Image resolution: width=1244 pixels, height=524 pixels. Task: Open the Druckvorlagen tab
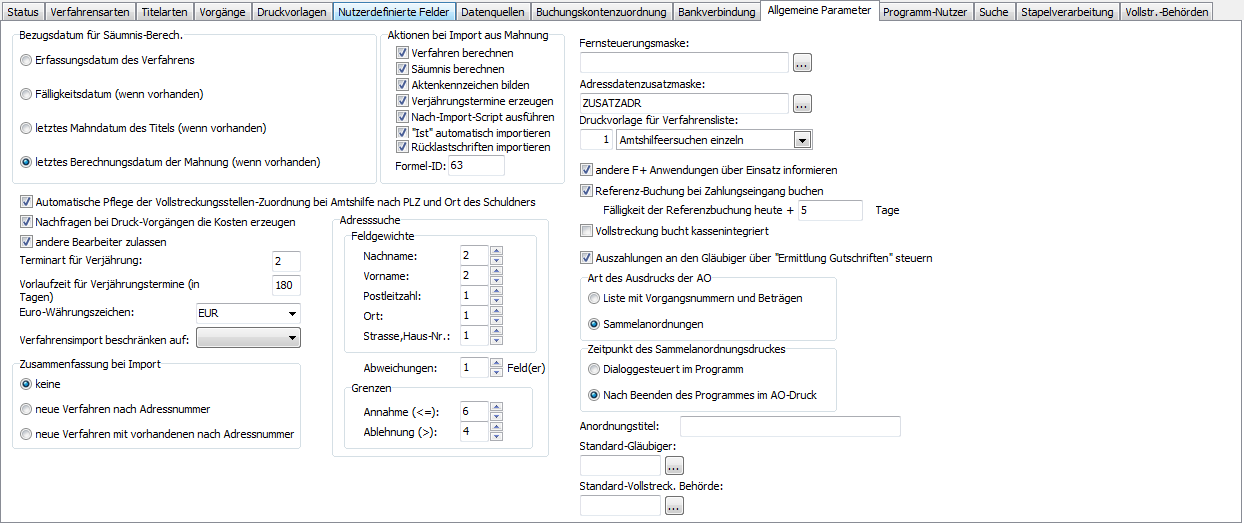(x=291, y=12)
